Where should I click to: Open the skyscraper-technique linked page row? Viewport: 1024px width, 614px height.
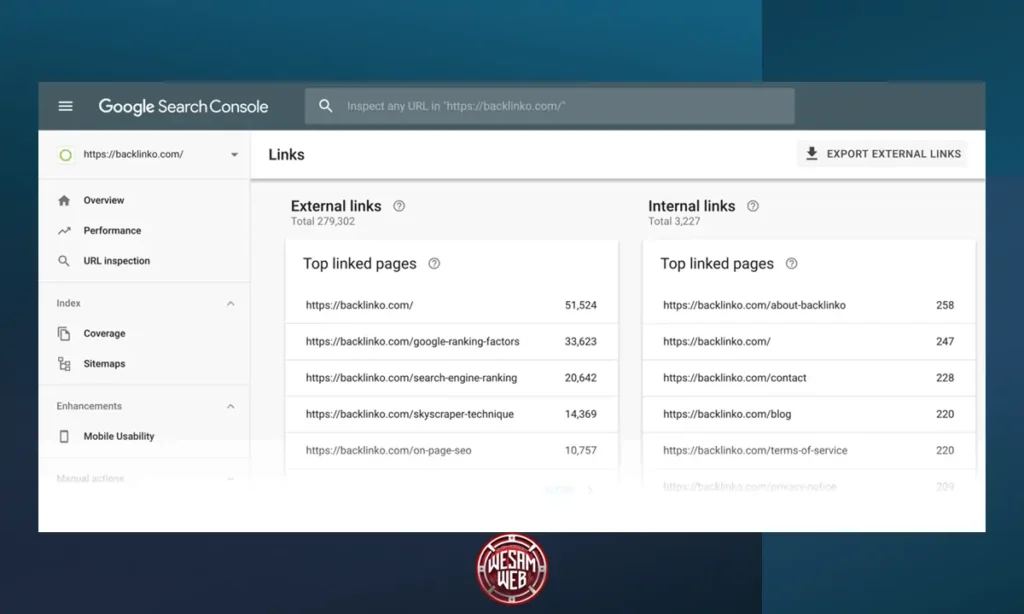click(x=410, y=414)
